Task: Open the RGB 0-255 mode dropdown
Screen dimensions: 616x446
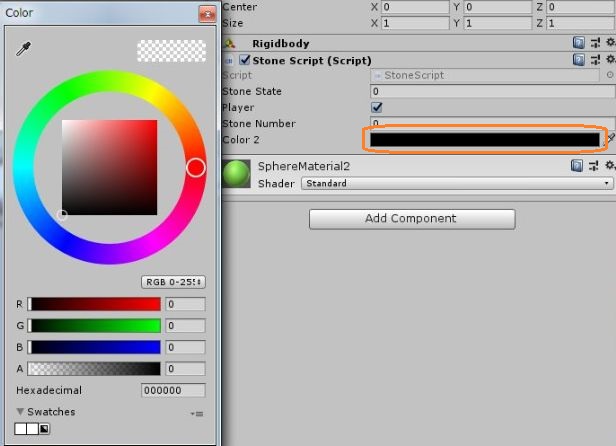Action: 173,282
